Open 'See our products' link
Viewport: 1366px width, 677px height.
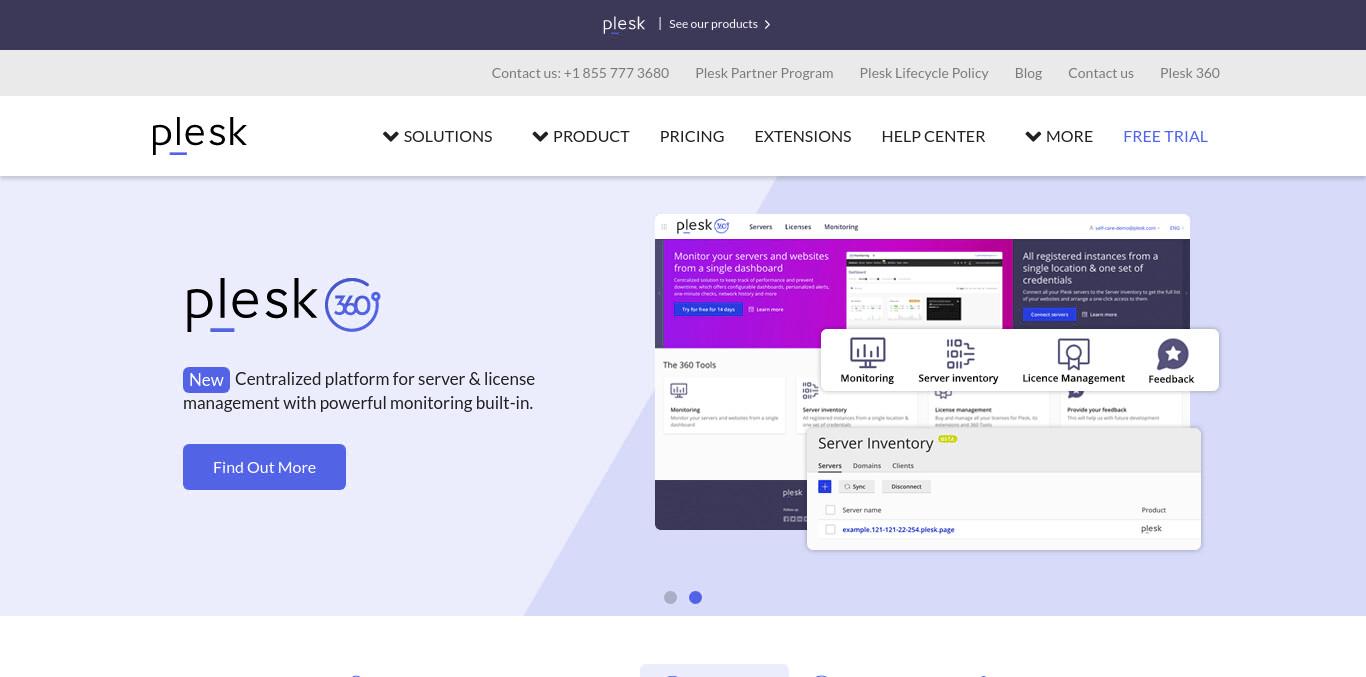[713, 24]
